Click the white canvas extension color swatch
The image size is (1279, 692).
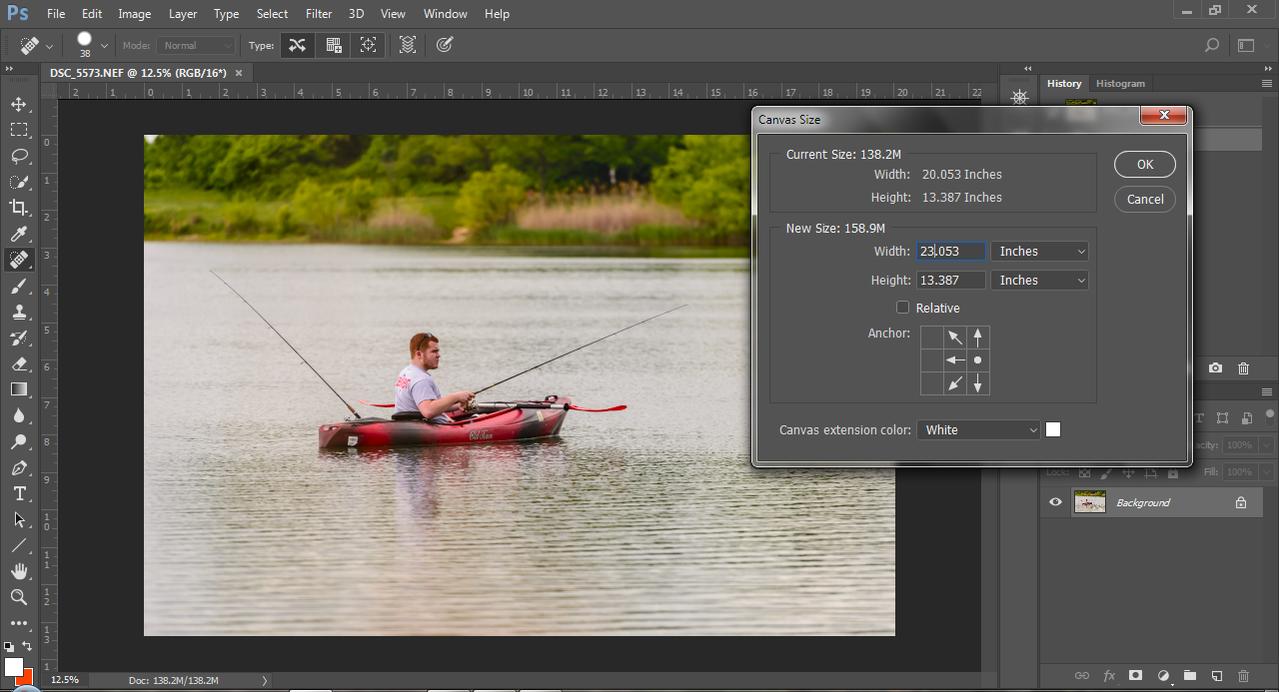(x=1053, y=430)
